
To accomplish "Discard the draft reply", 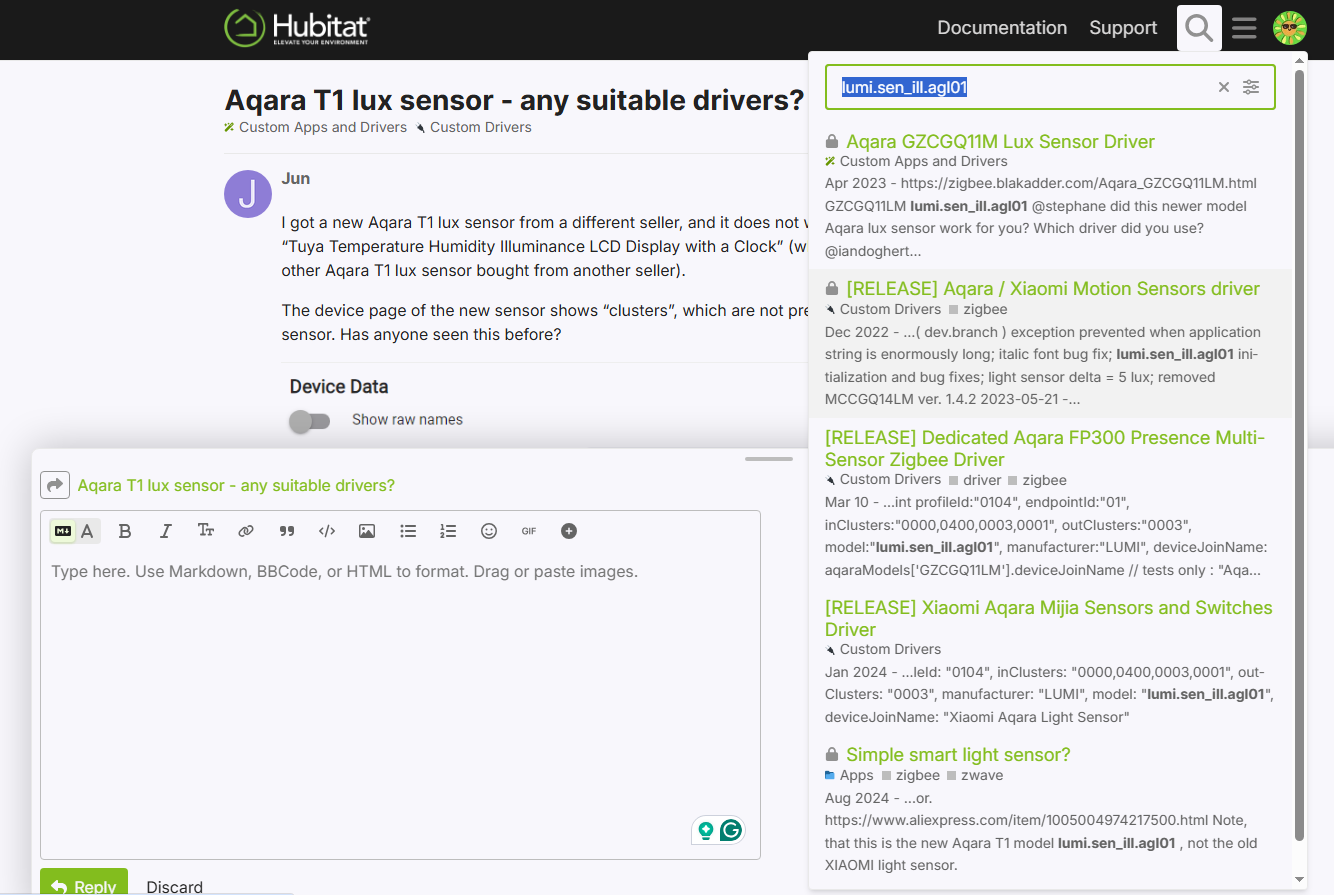I will [x=174, y=886].
